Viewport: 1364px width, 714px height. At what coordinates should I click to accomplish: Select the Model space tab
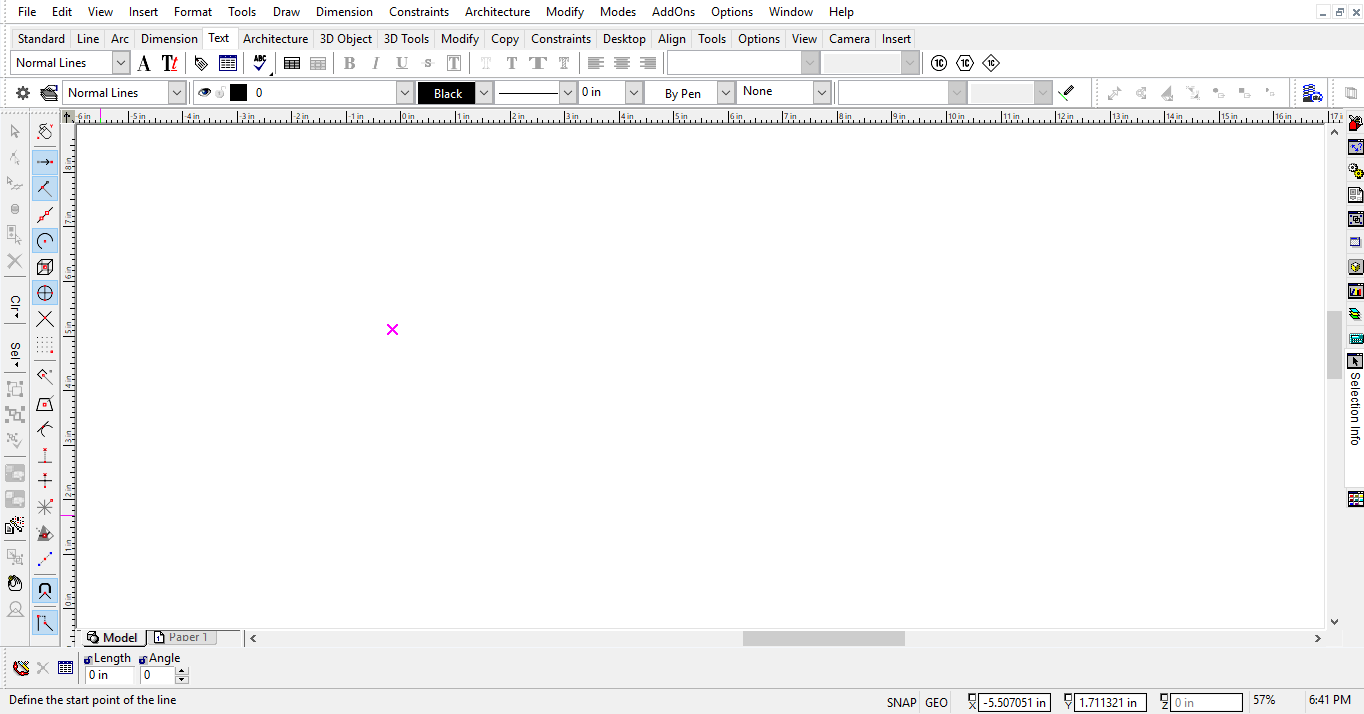click(x=112, y=637)
